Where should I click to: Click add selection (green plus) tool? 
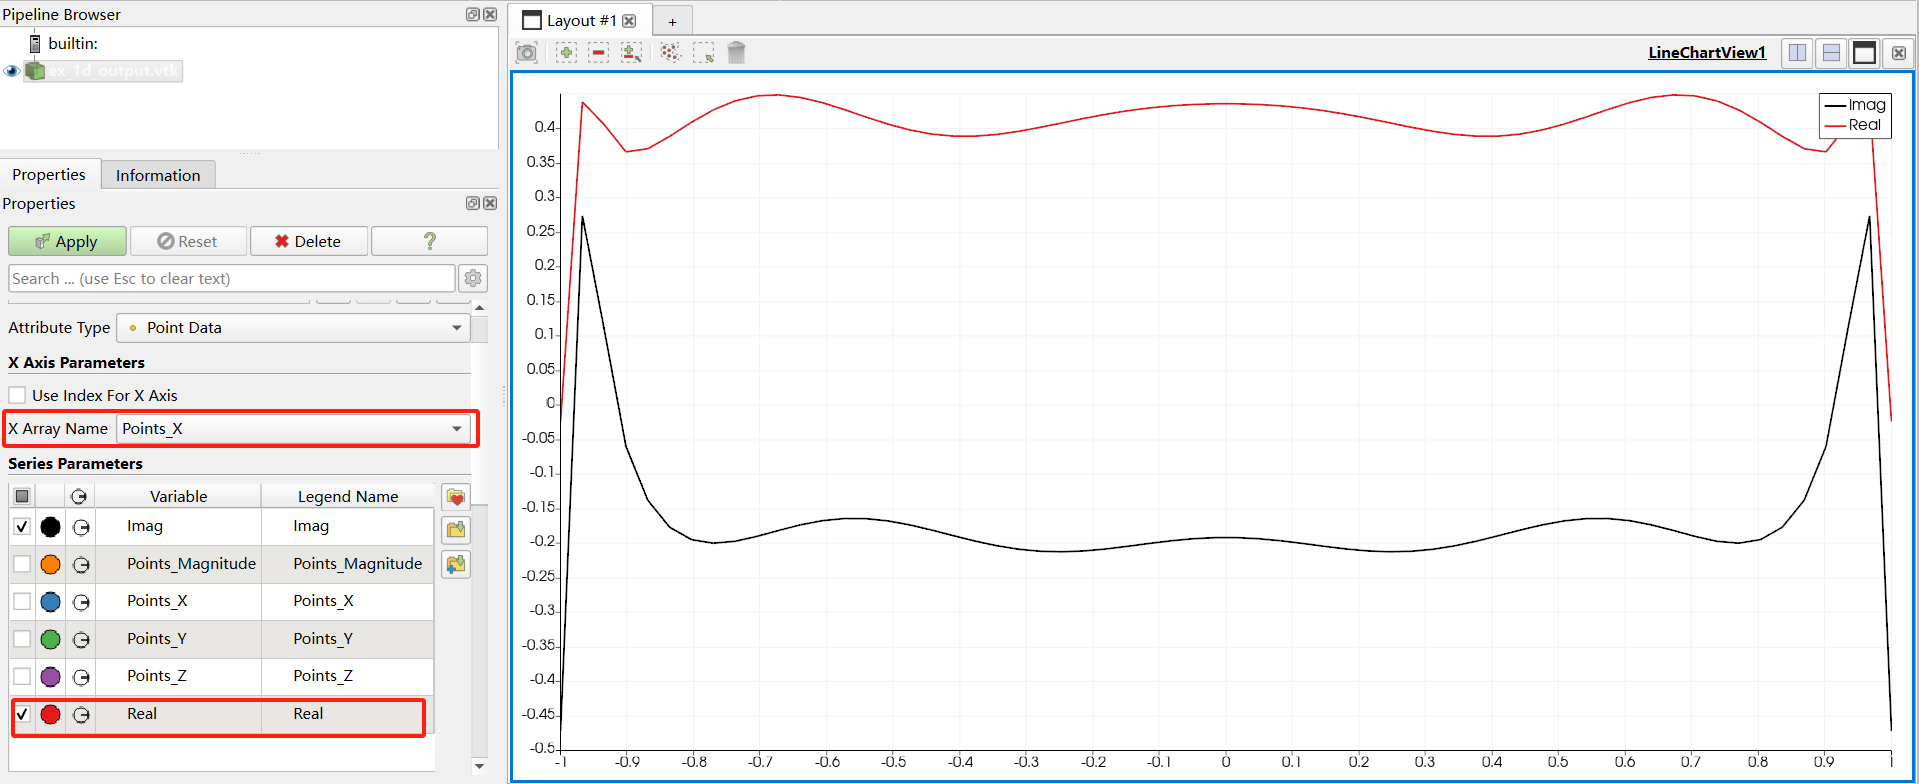(566, 53)
